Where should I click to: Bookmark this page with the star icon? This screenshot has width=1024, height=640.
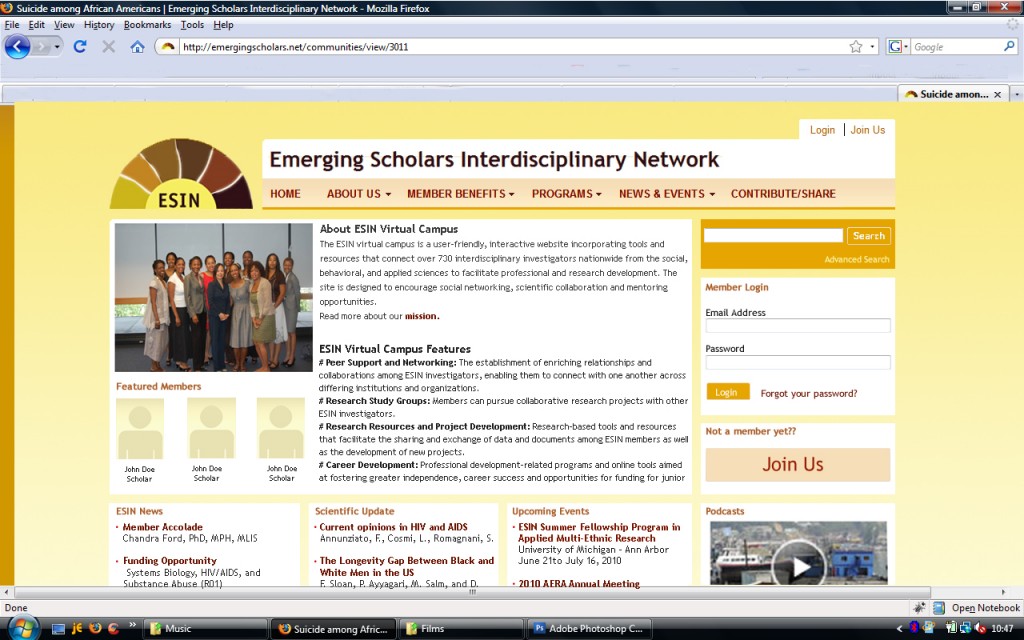coord(856,47)
